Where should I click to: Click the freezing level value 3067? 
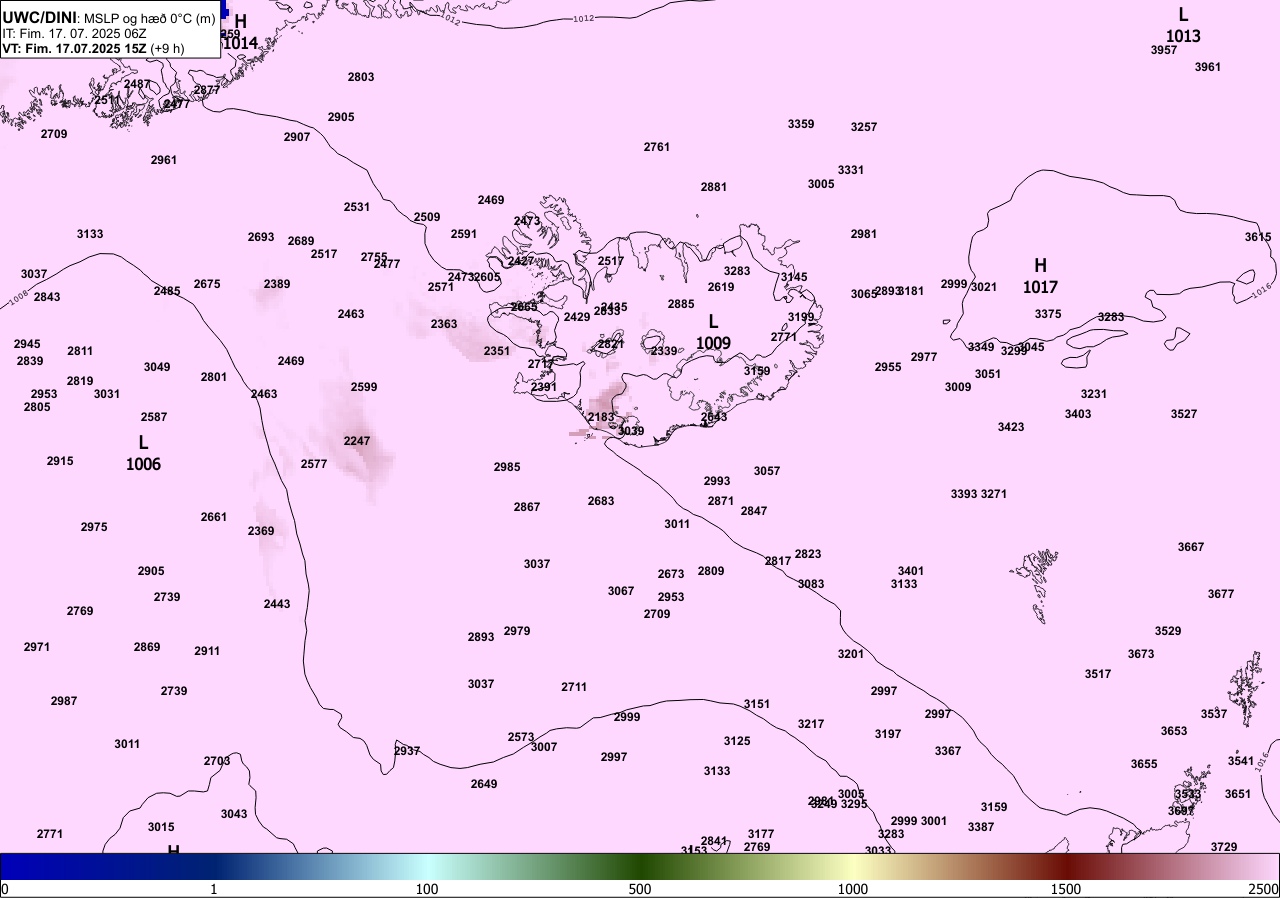[x=621, y=591]
